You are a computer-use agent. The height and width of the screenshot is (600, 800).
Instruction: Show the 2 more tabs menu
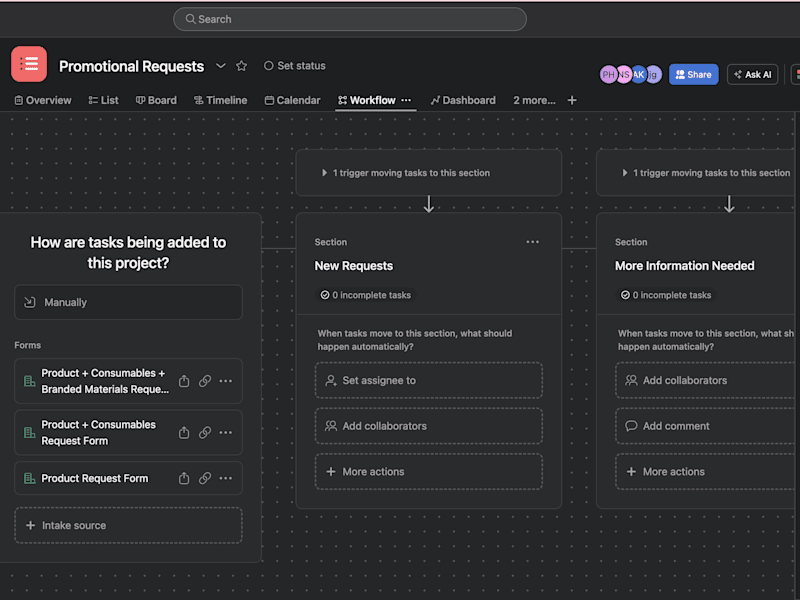click(534, 100)
